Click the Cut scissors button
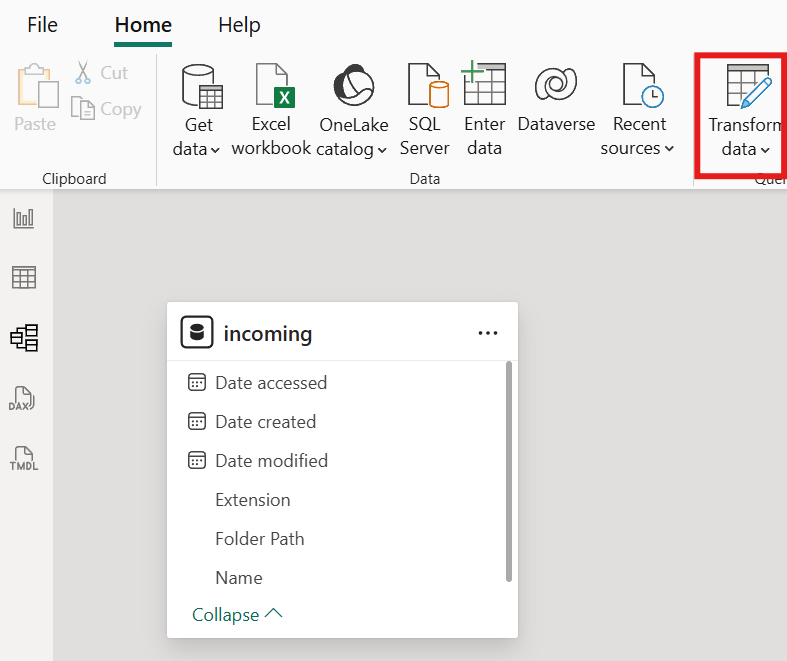This screenshot has width=787, height=661. coord(102,73)
